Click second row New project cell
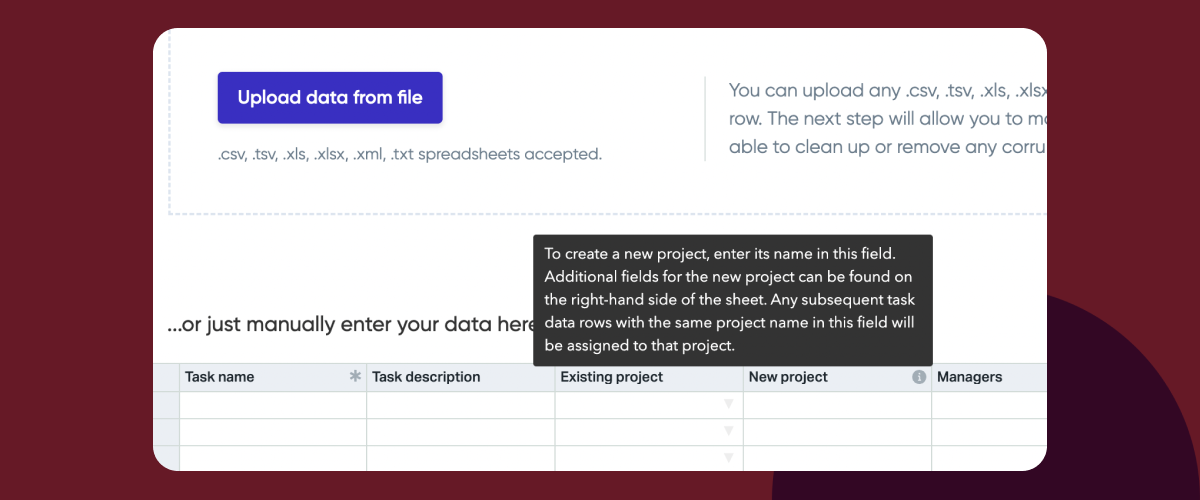The image size is (1200, 500). pyautogui.click(x=837, y=432)
